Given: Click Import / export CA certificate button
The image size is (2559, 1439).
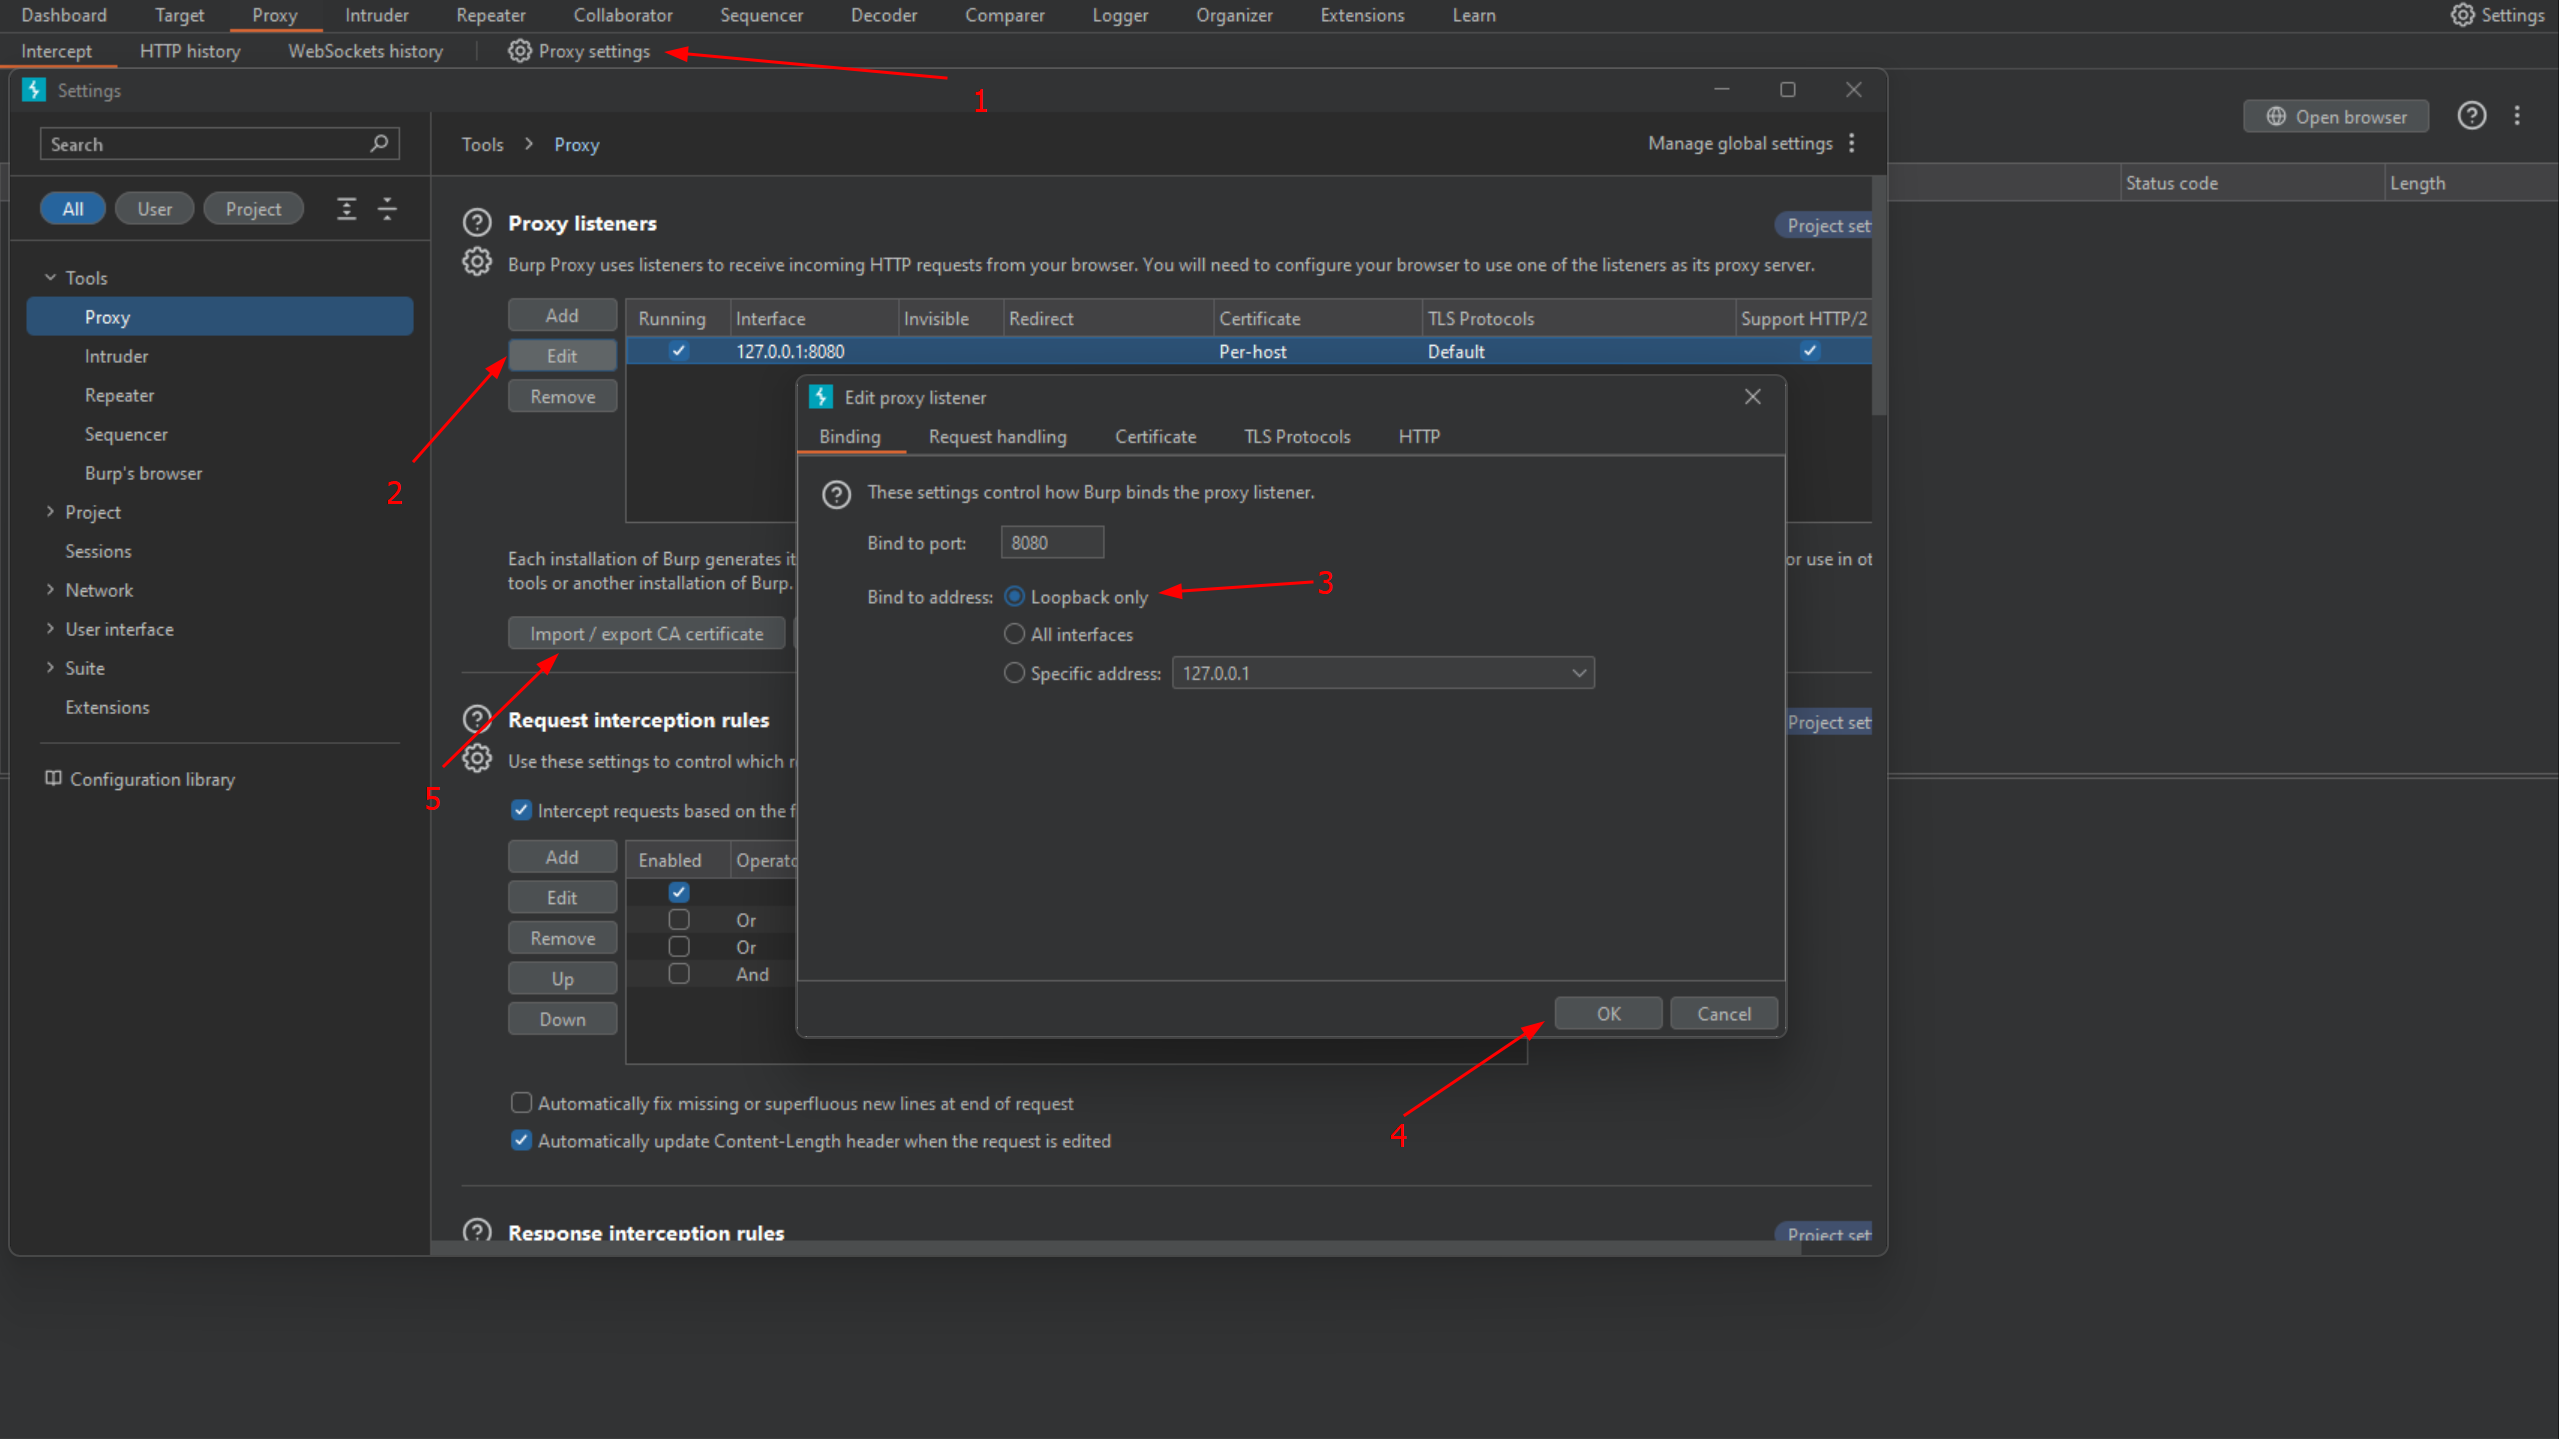Looking at the screenshot, I should (646, 634).
